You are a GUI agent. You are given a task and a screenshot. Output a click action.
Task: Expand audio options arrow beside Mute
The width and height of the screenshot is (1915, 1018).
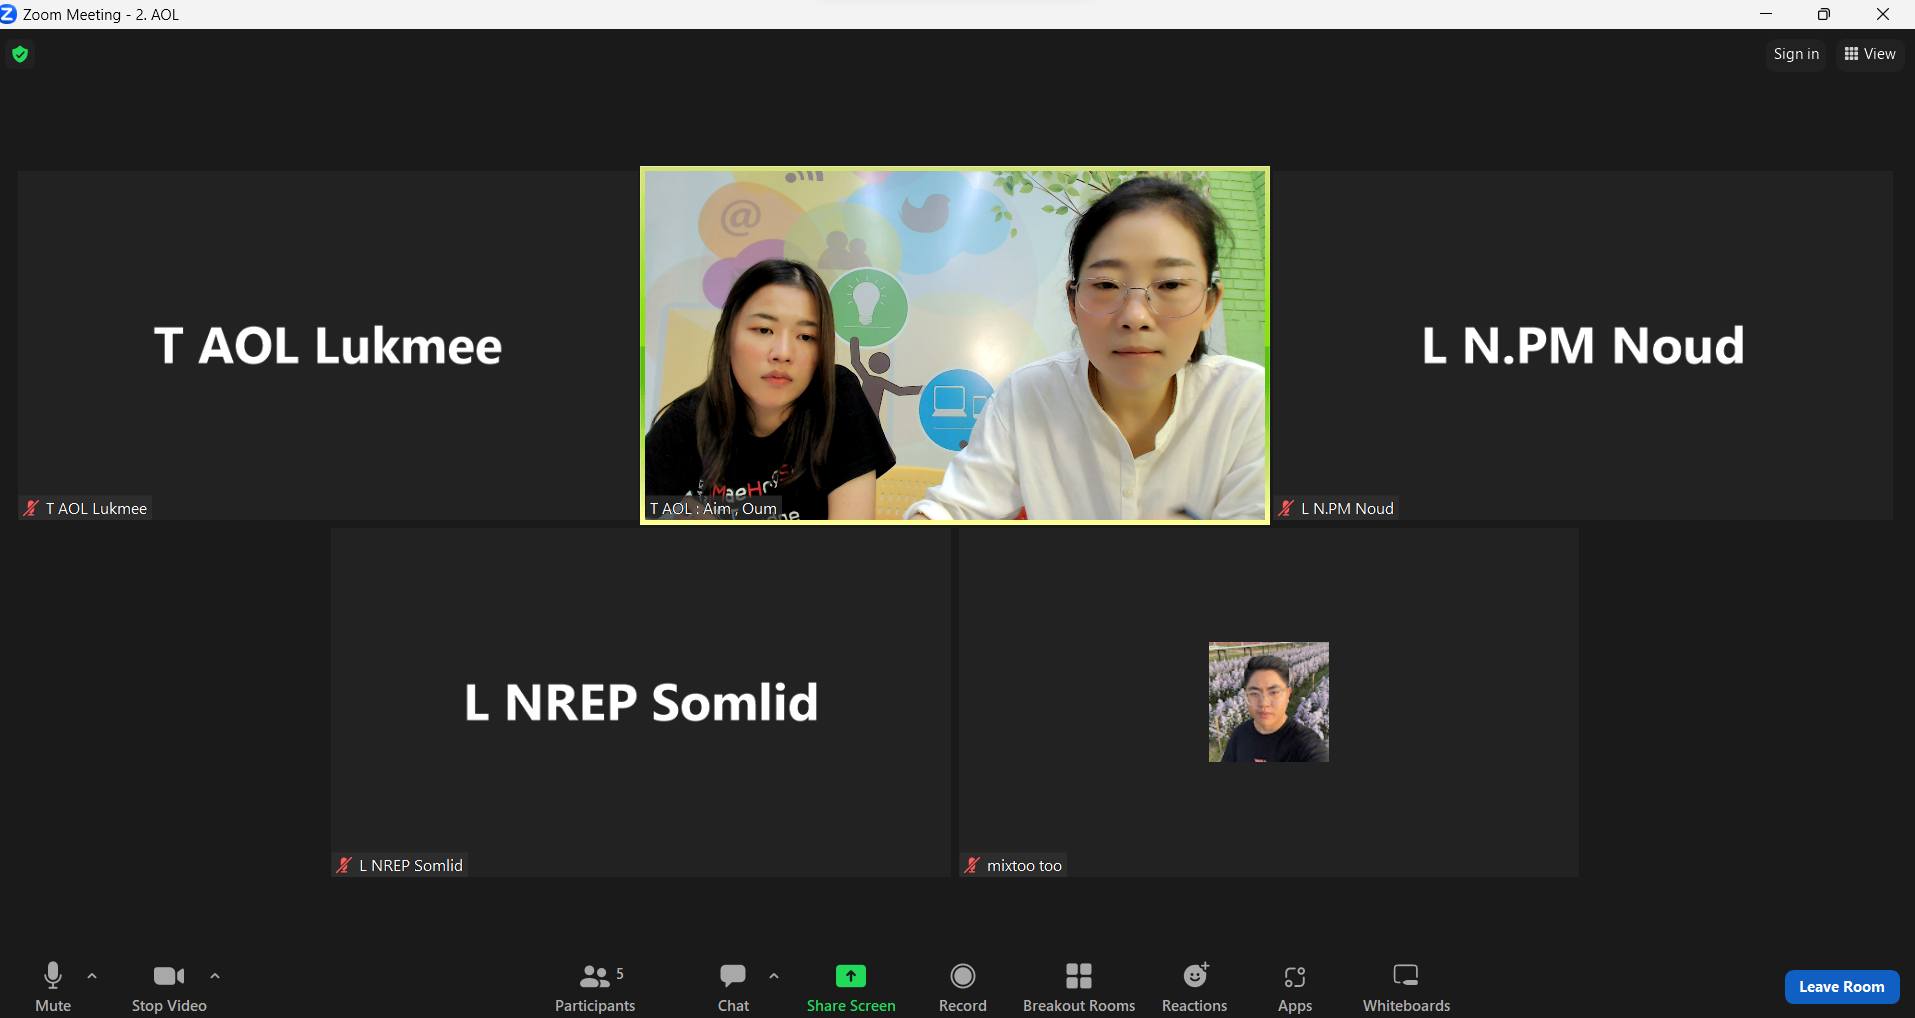[x=92, y=976]
